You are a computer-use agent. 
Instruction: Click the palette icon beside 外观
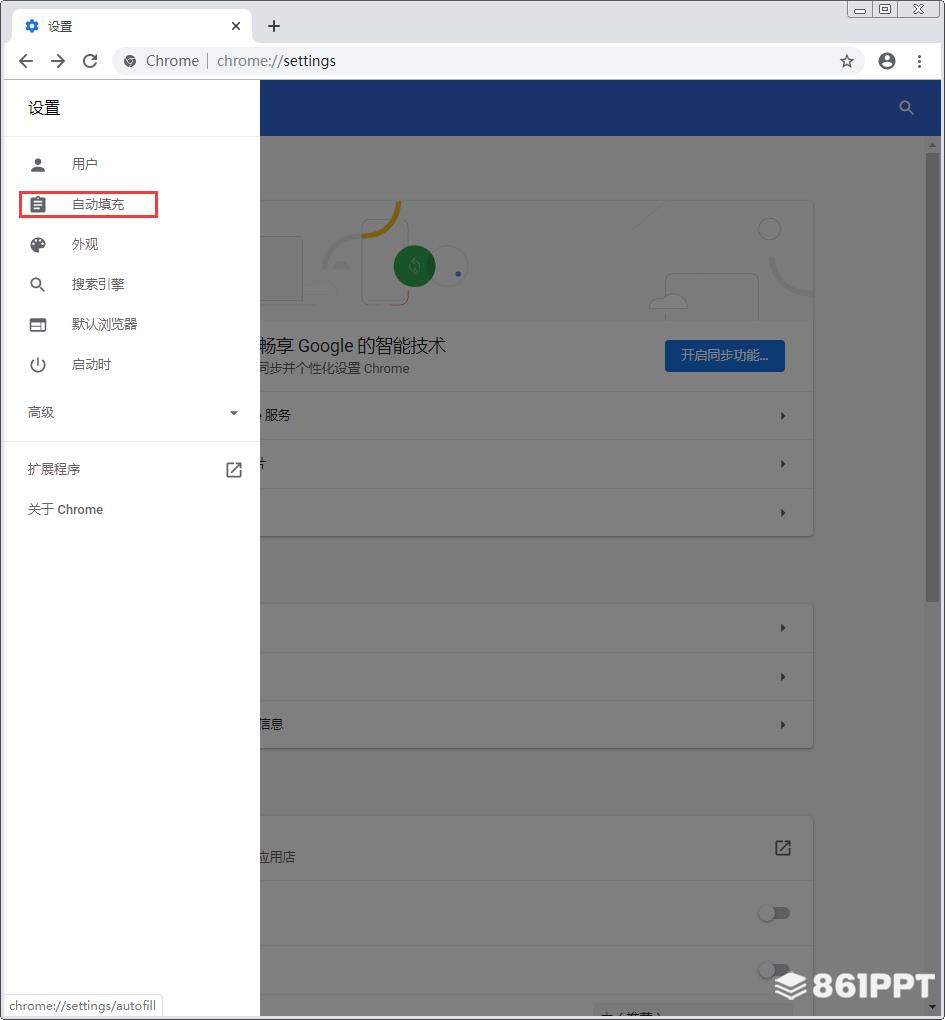[38, 245]
